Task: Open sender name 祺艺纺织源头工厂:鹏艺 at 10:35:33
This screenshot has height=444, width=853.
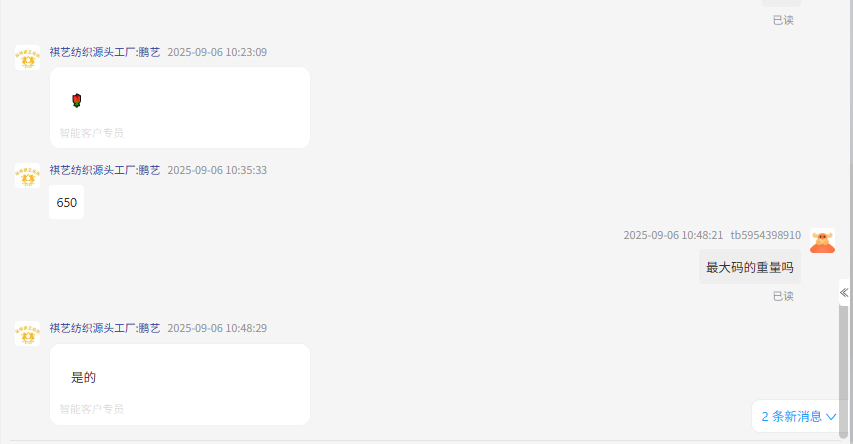Action: coord(105,170)
